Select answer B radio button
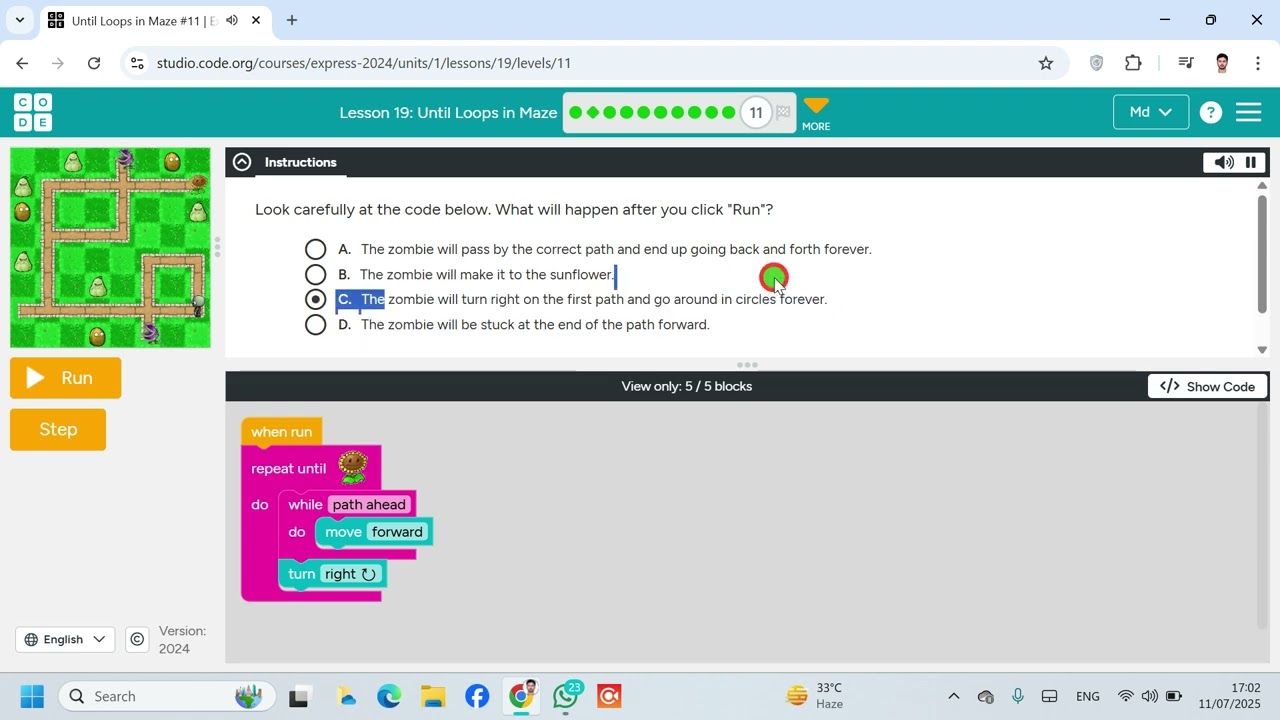Screen dimensions: 1280x720 coord(316,274)
